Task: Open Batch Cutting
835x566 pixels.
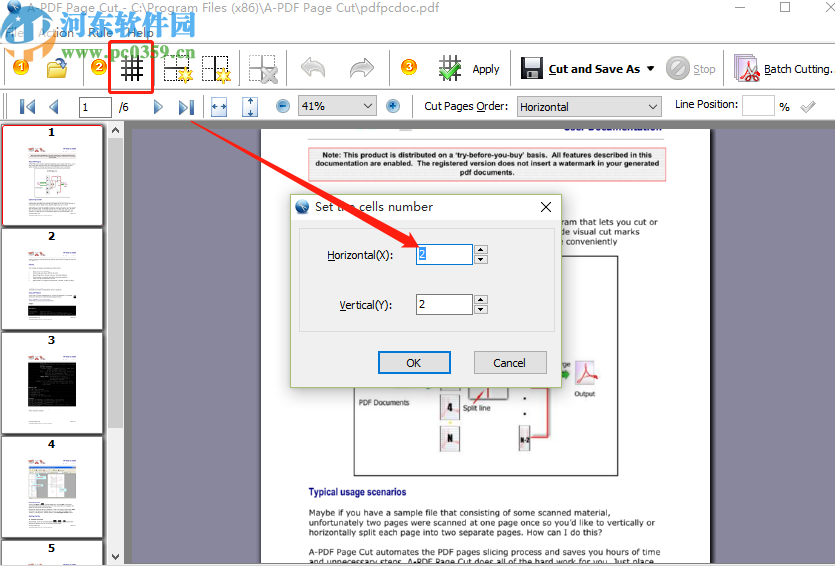Action: pos(783,69)
